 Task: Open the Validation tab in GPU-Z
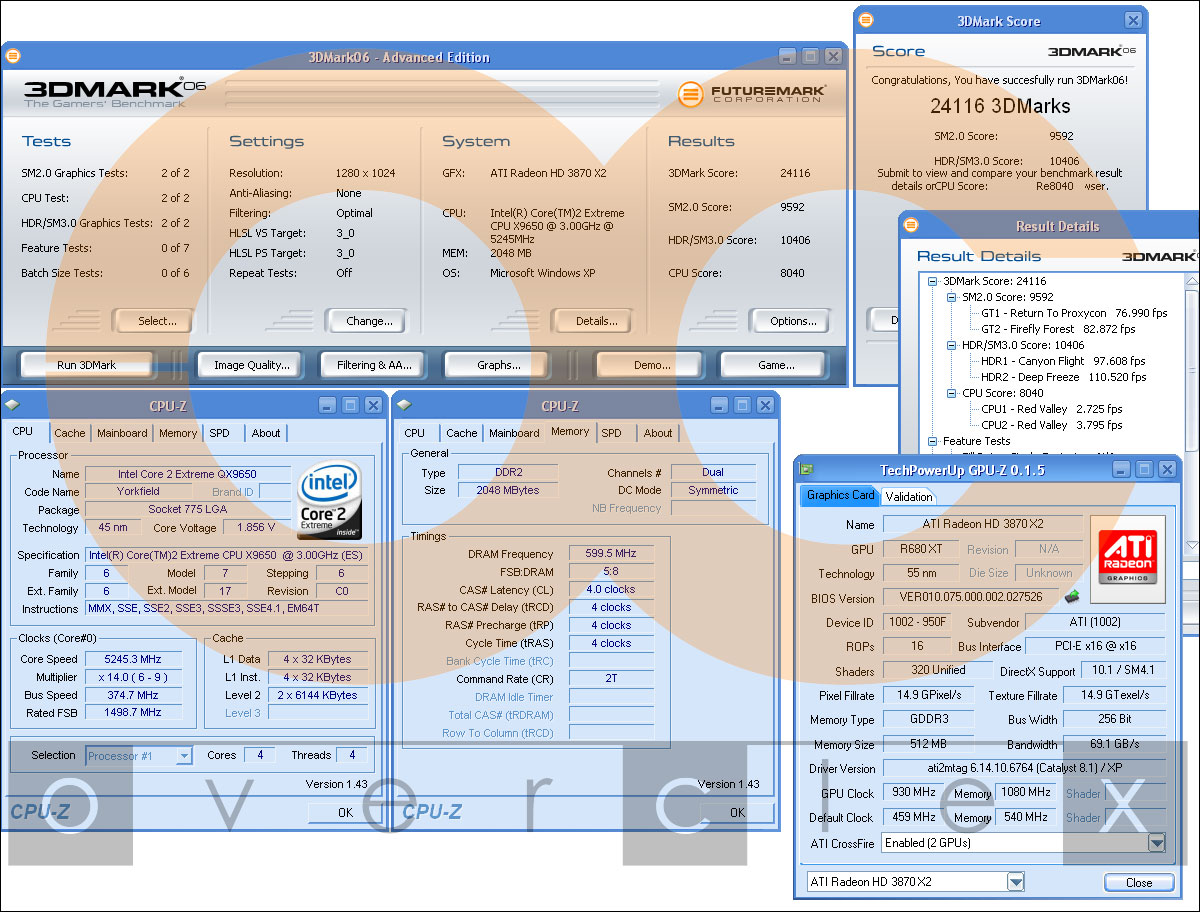[909, 497]
